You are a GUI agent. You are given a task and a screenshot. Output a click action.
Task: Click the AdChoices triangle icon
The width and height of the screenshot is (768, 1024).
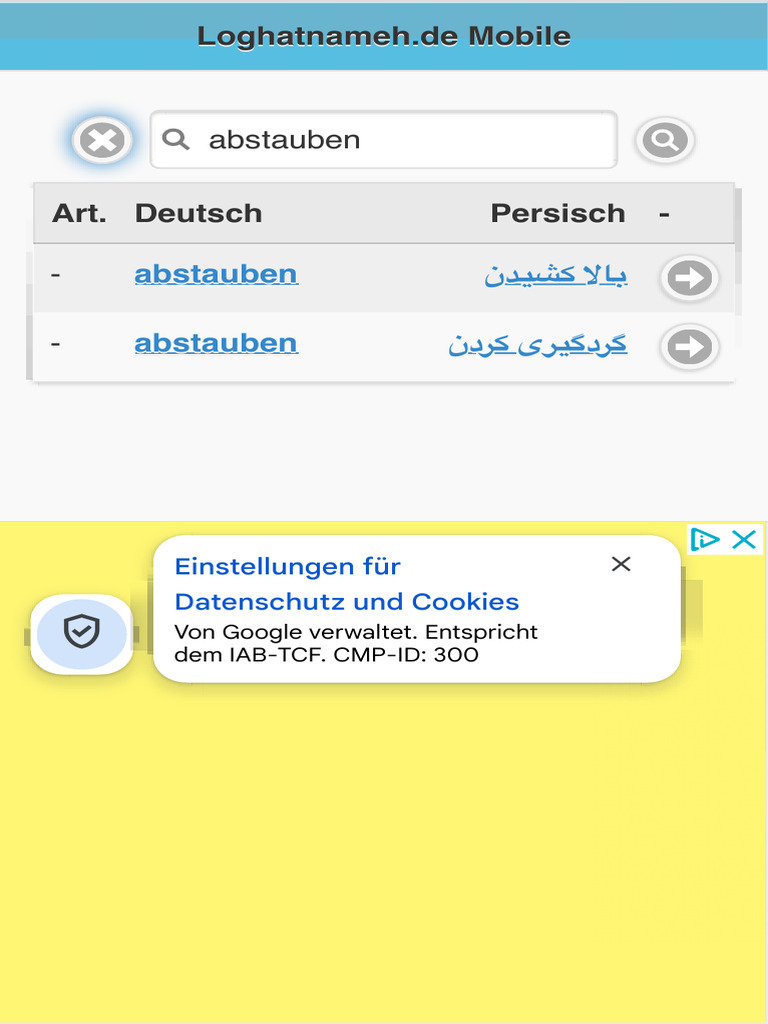705,540
